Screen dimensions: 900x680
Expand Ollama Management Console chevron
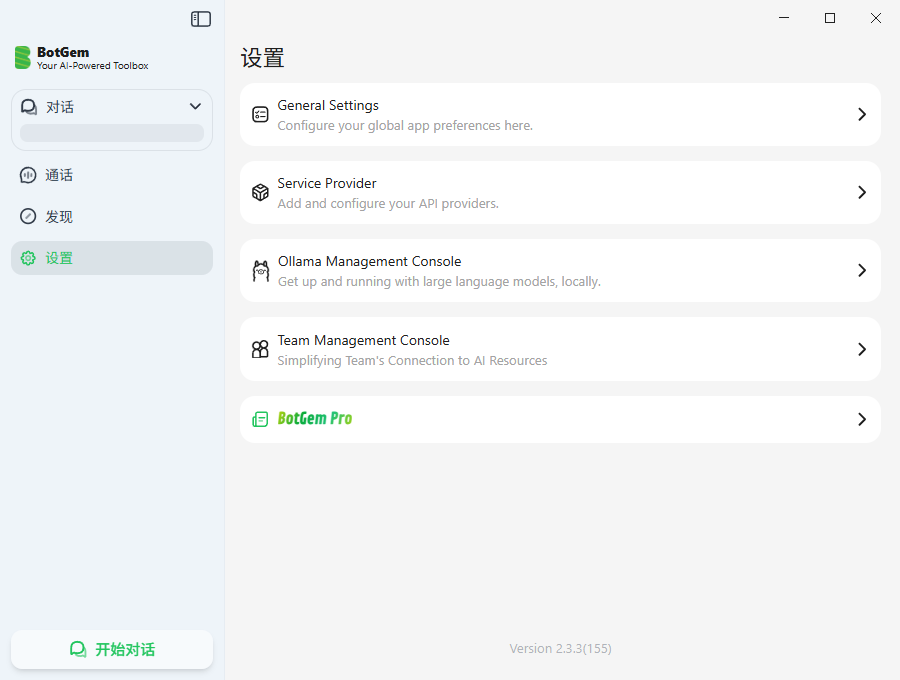tap(862, 270)
